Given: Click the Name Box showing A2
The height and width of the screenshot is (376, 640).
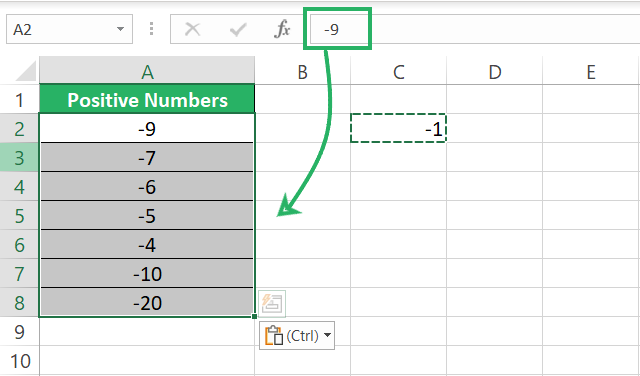Looking at the screenshot, I should (69, 29).
